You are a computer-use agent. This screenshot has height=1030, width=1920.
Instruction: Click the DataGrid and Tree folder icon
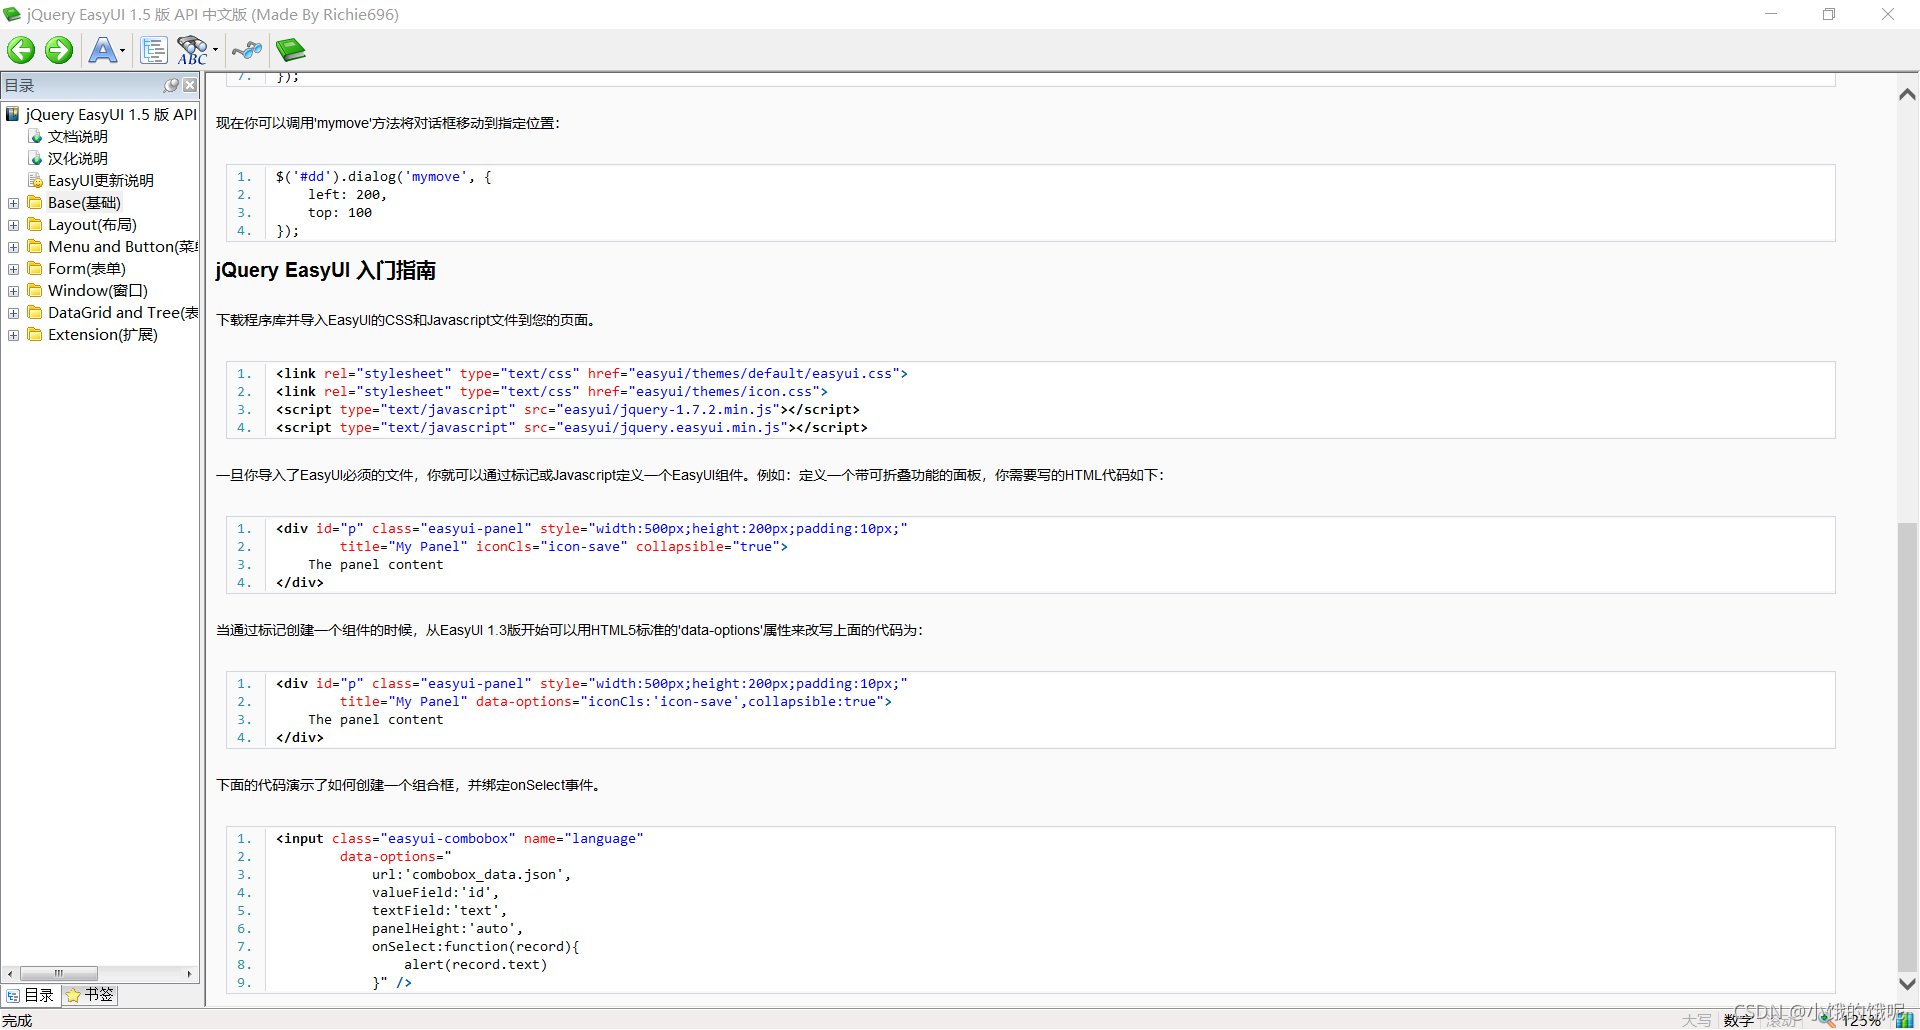point(35,312)
